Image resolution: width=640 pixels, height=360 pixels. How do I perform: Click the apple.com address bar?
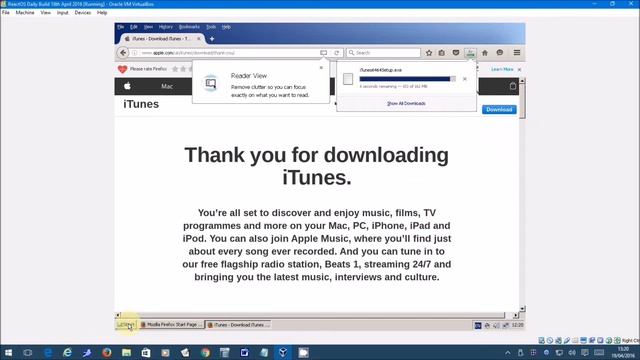(229, 53)
